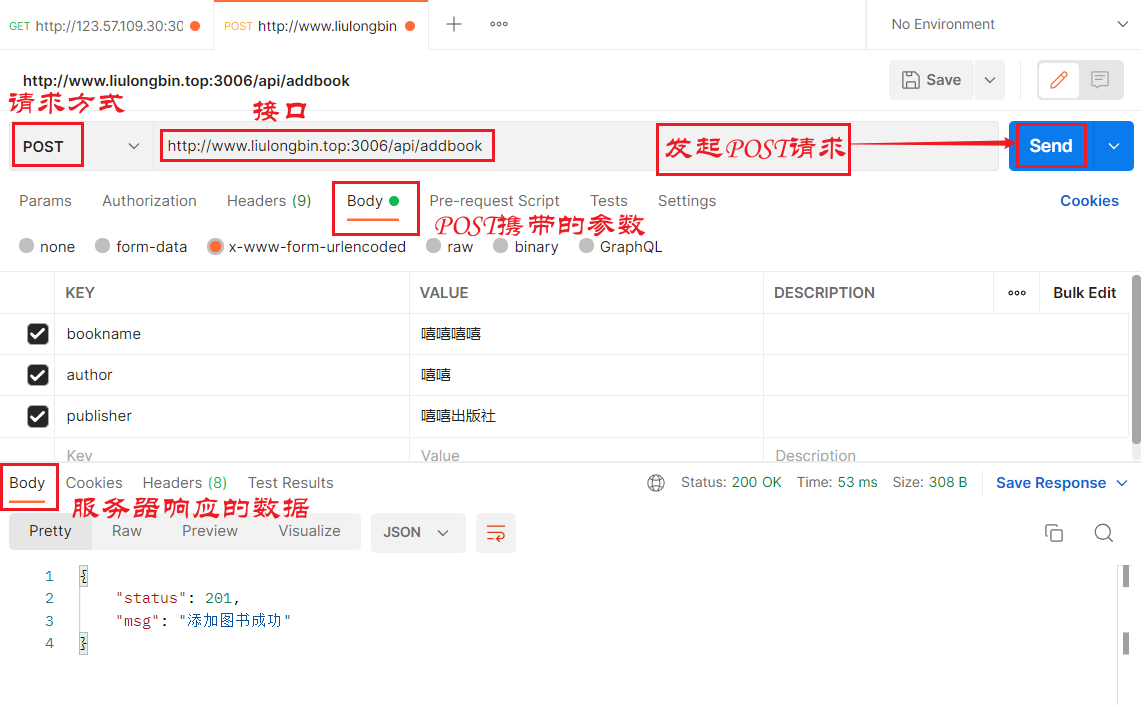Click the network globe icon
This screenshot has width=1142, height=705.
coord(655,483)
